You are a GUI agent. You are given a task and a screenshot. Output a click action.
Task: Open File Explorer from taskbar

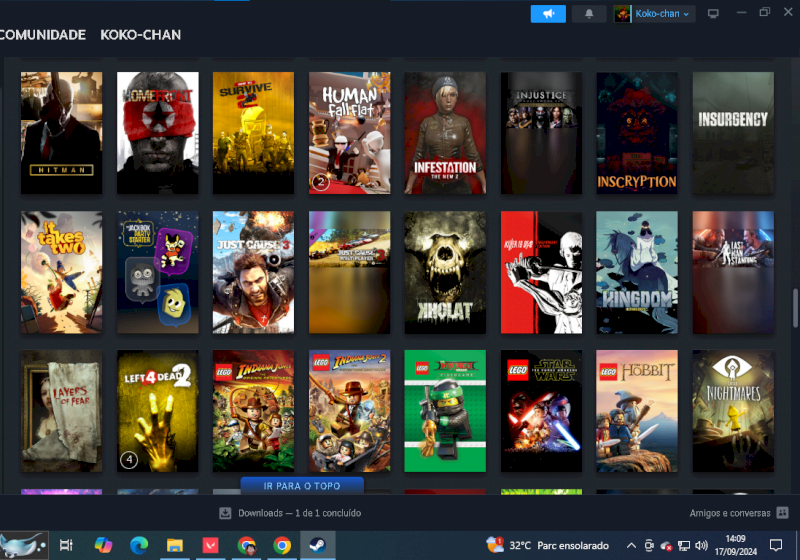[174, 545]
